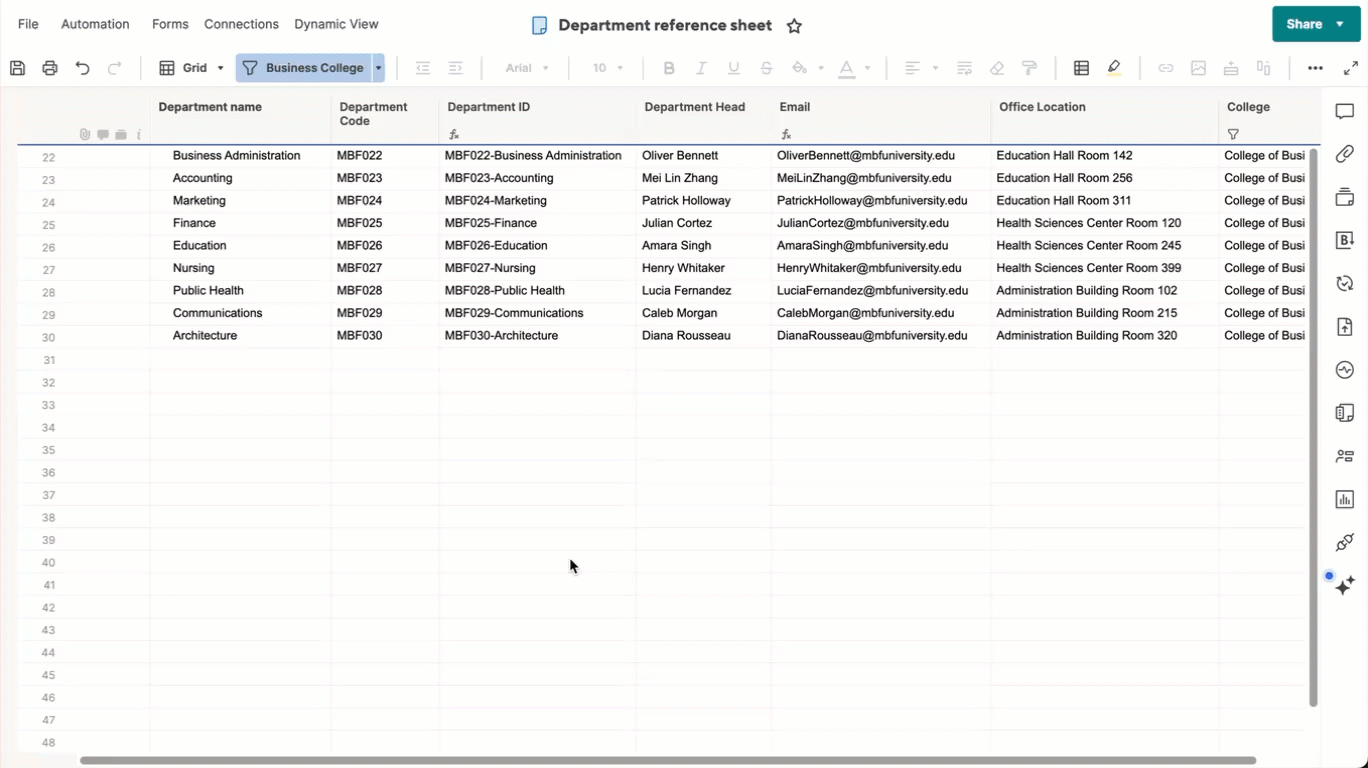Open the text color picker
This screenshot has width=1368, height=768.
(x=848, y=67)
